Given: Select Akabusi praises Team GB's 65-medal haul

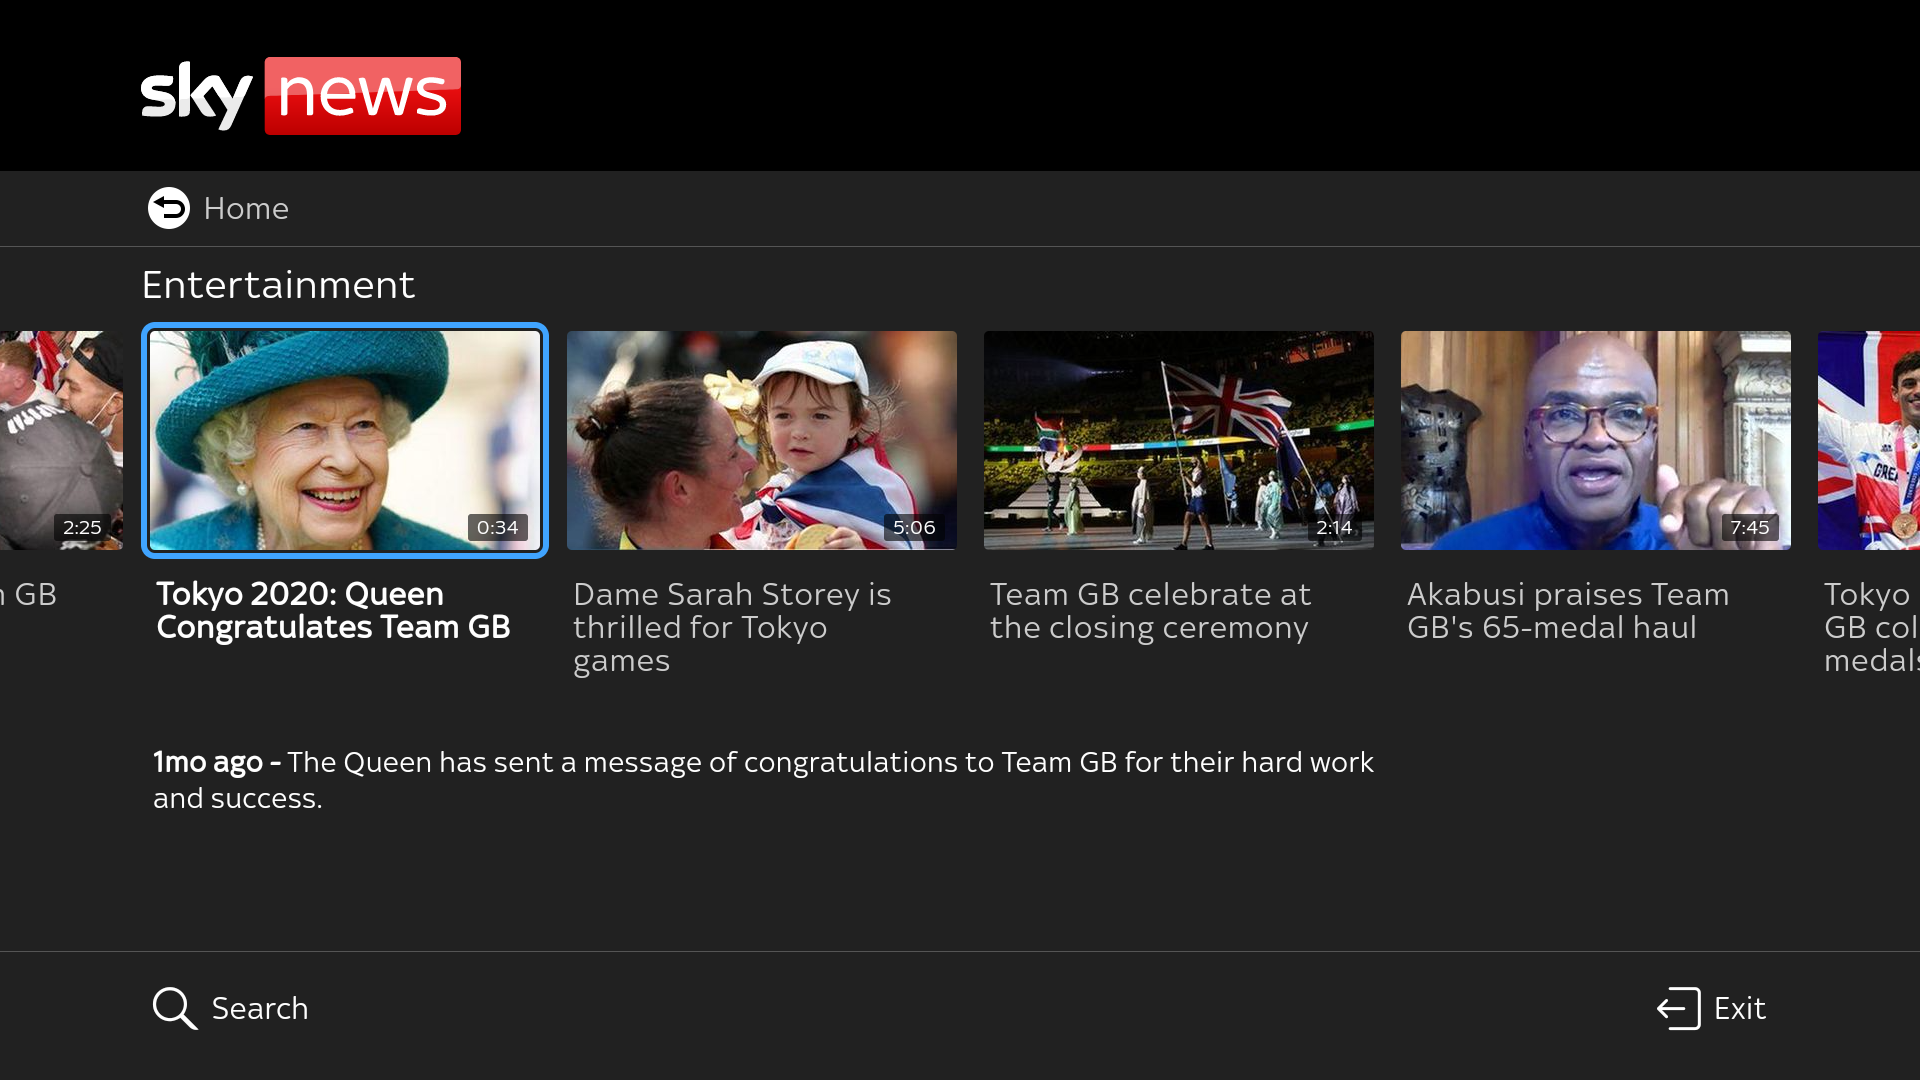Looking at the screenshot, I should click(x=1595, y=440).
